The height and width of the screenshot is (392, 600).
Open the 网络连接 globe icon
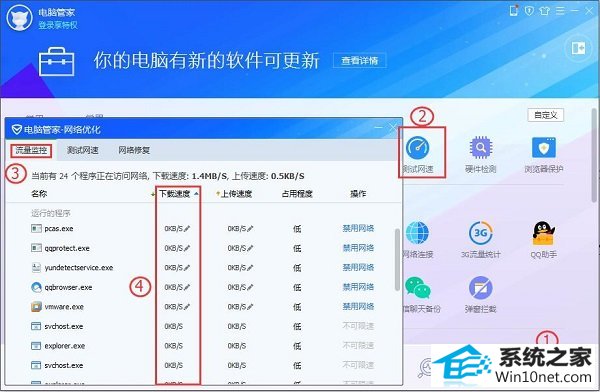click(x=417, y=233)
